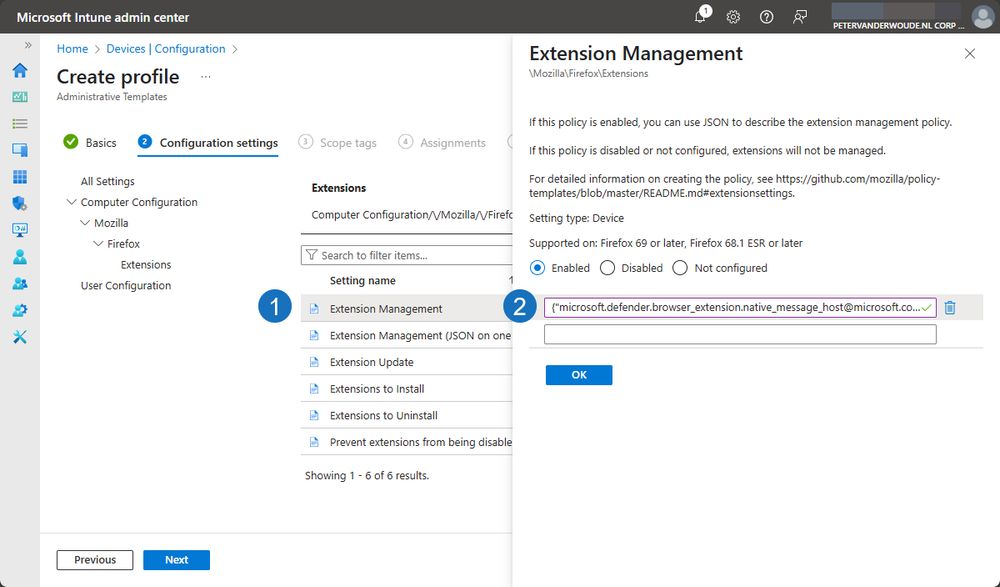The image size is (1000, 587).
Task: Open the Extension Update setting
Action: point(371,362)
